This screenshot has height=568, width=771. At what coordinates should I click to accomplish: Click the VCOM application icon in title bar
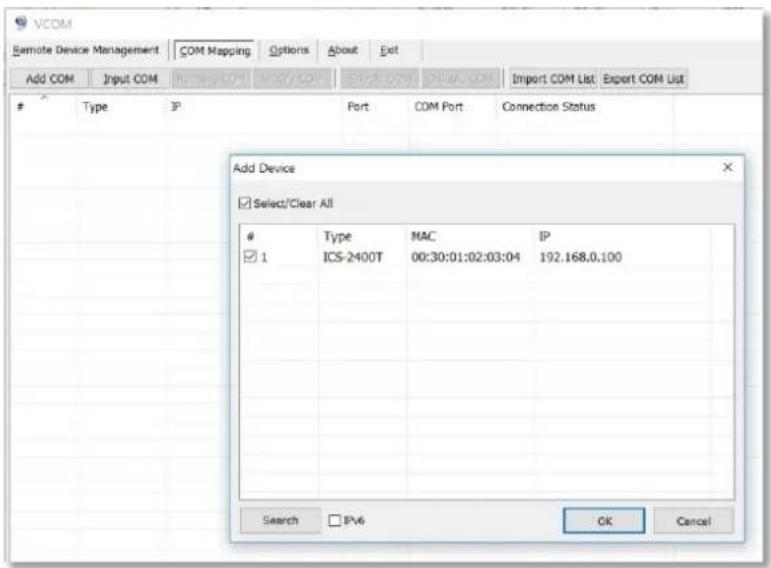click(21, 23)
